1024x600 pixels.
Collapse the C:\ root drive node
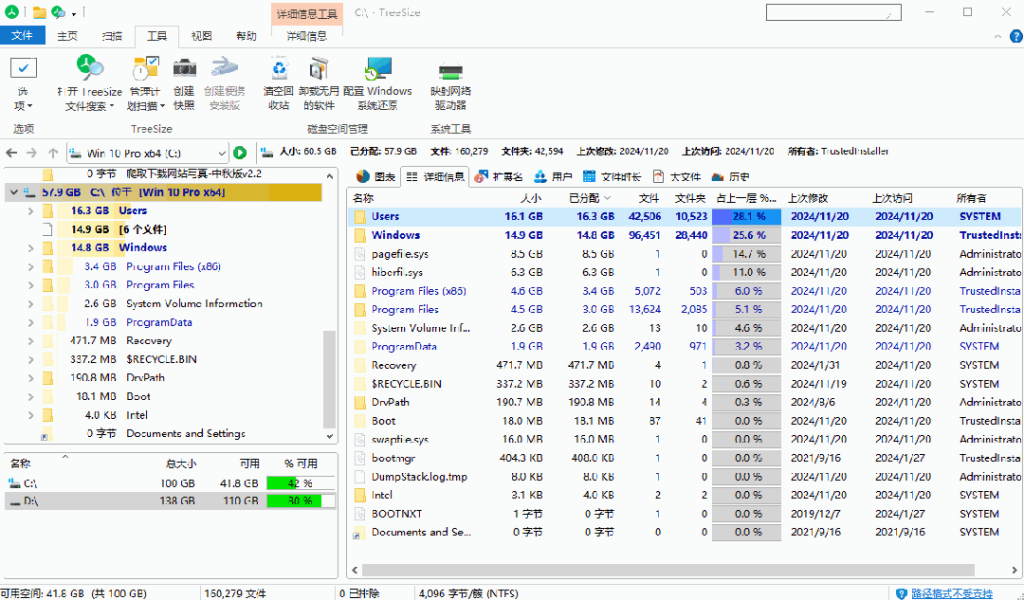12,192
